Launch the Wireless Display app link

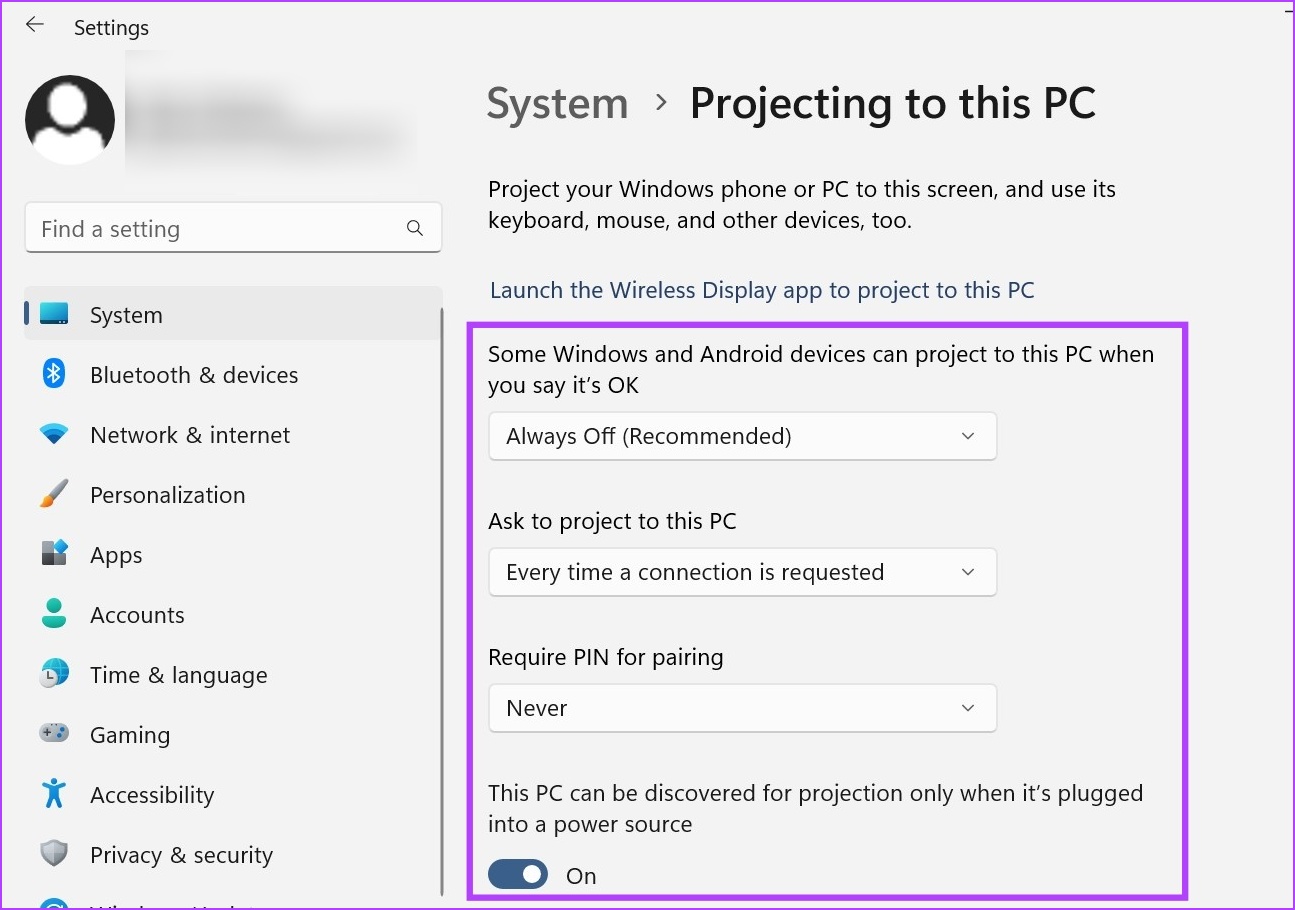click(x=762, y=290)
